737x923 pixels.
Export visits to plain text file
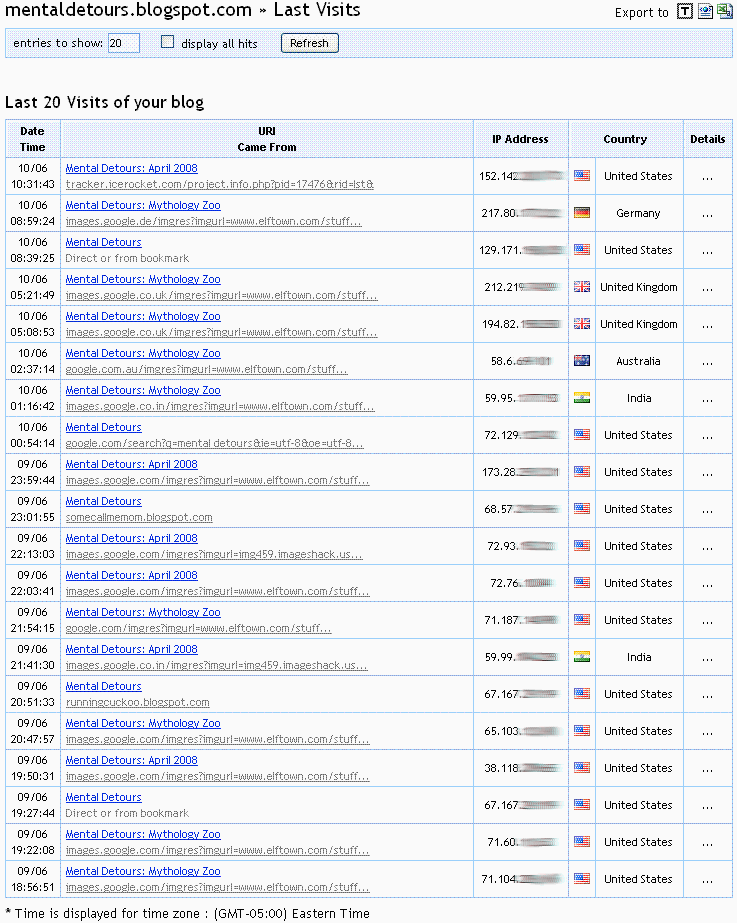(684, 12)
